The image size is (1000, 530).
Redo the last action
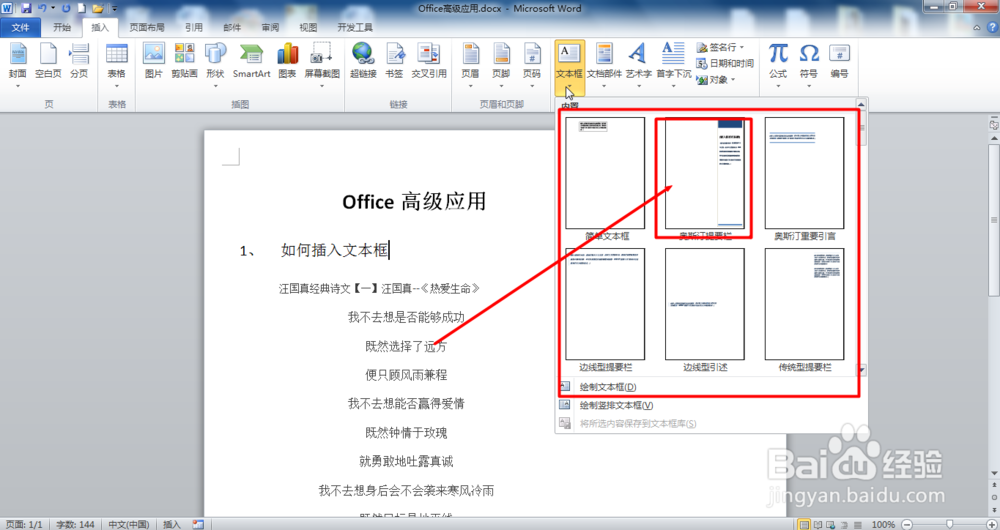[x=66, y=8]
